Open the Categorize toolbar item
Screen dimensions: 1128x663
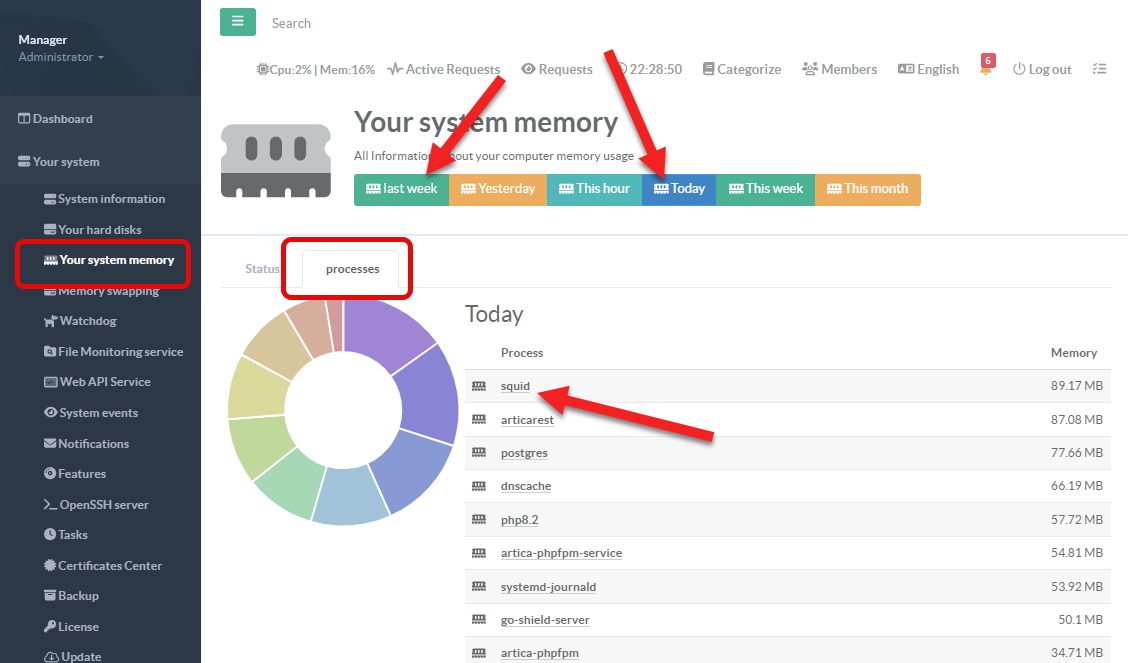click(x=741, y=69)
